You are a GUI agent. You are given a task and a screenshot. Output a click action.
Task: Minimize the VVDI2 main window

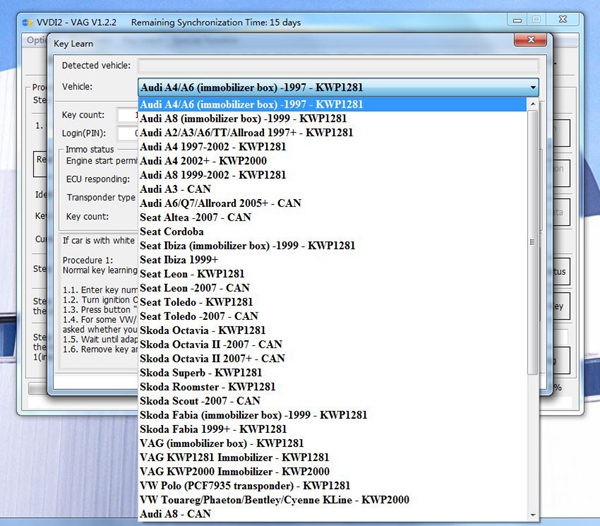[x=517, y=20]
